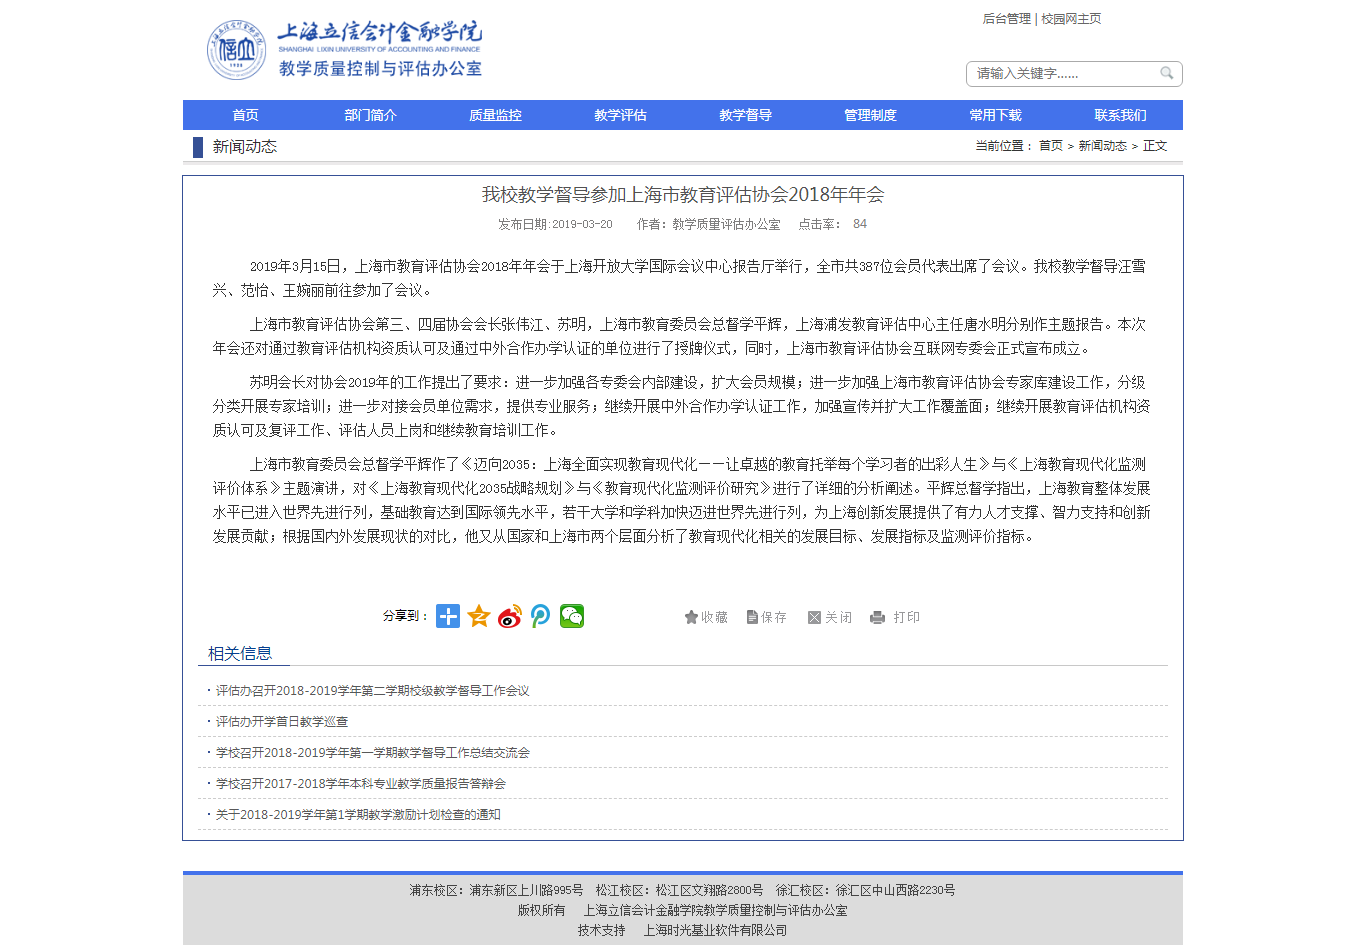Open the 教学督导 navigation item
Viewport: 1366px width, 945px height.
pos(746,115)
